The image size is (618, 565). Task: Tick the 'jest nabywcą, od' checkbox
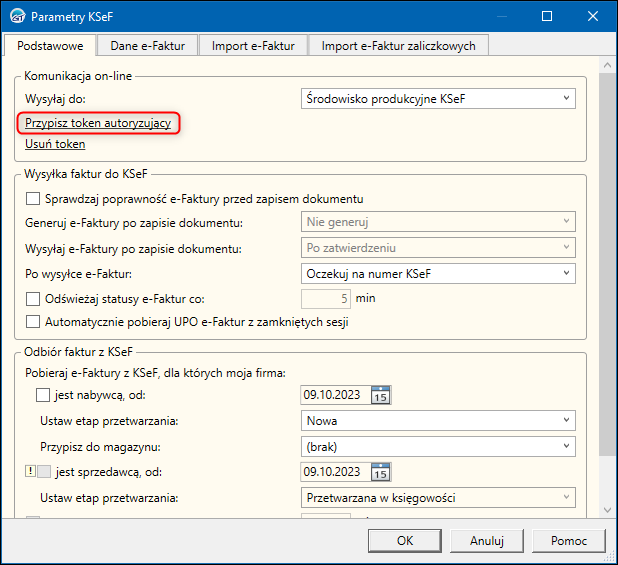pos(43,396)
